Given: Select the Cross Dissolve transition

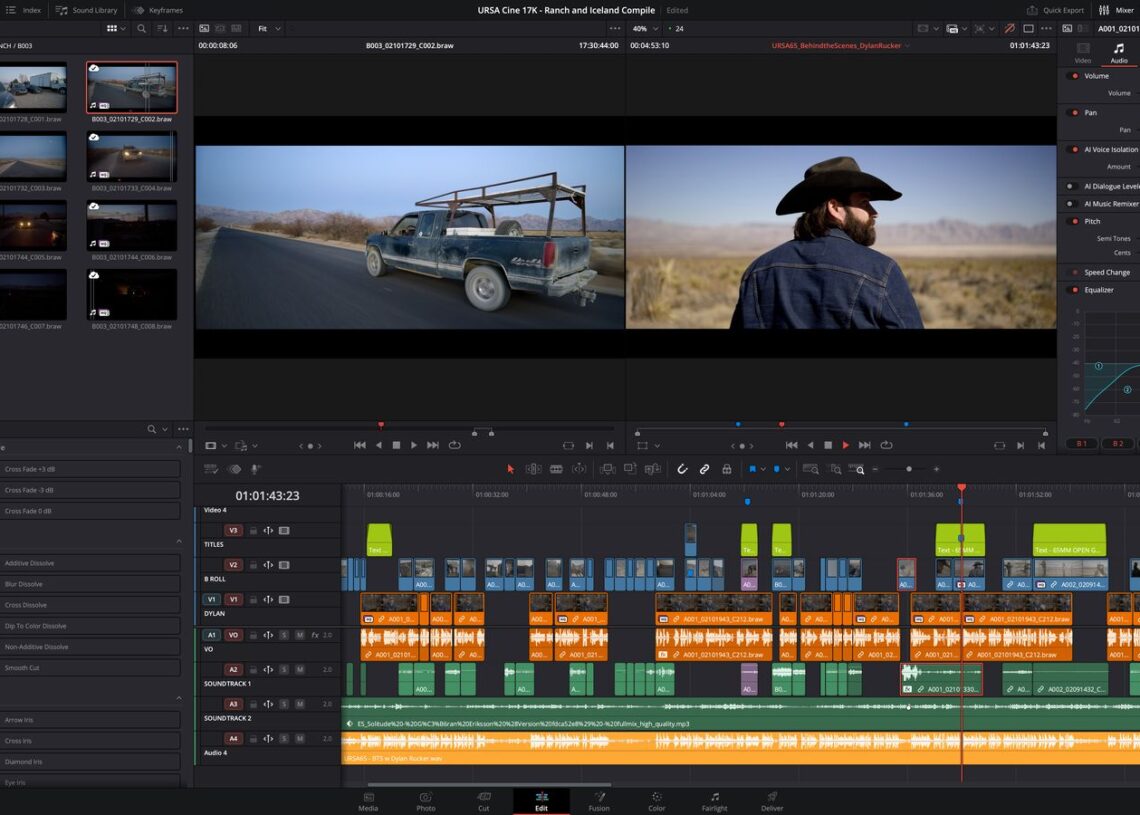Looking at the screenshot, I should 91,605.
